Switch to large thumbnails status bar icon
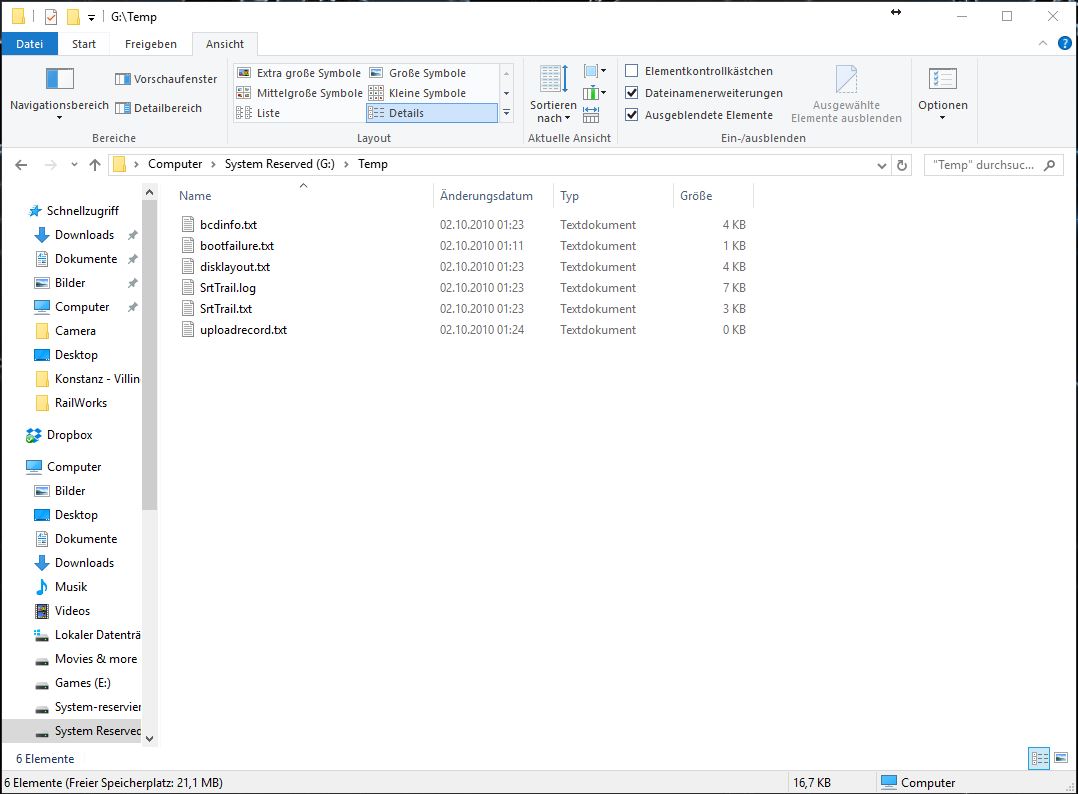This screenshot has height=794, width=1078. (1061, 759)
